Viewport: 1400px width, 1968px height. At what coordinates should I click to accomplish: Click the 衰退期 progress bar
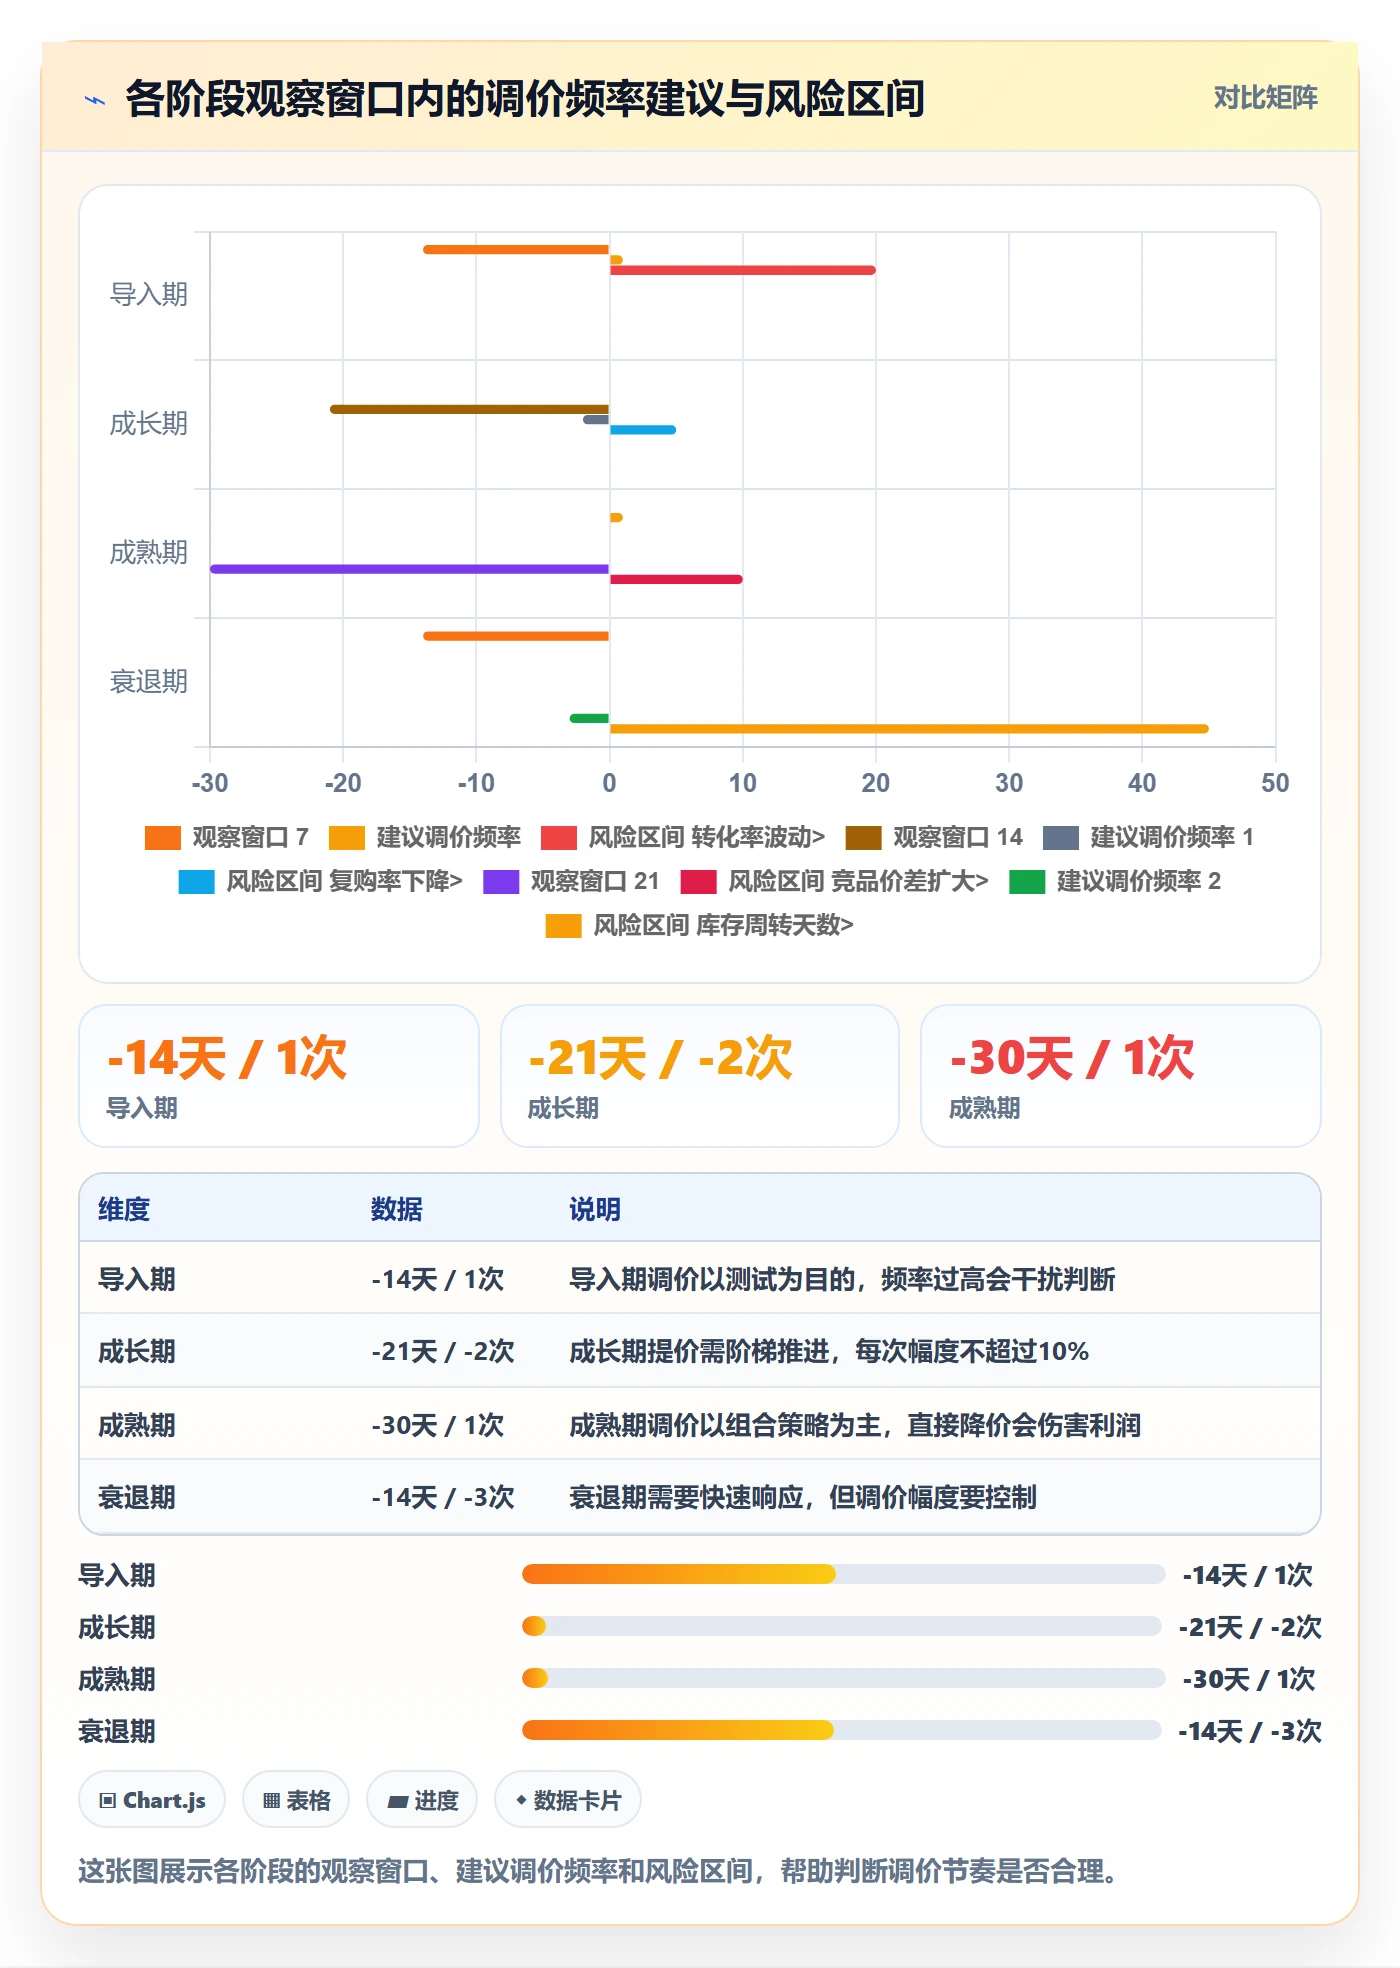(x=841, y=1731)
